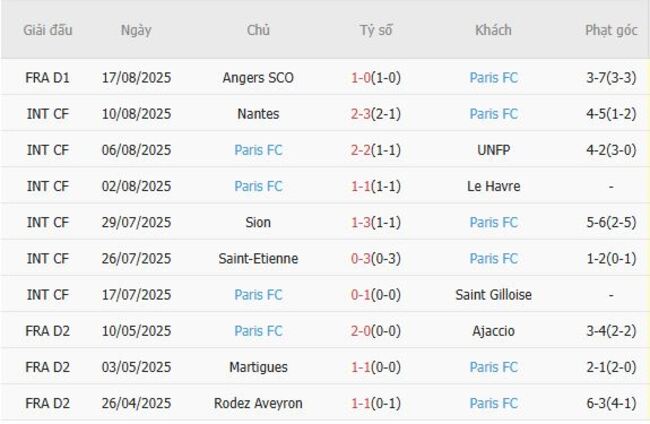
Task: Select the Saint Gilloise team name
Action: click(x=493, y=294)
